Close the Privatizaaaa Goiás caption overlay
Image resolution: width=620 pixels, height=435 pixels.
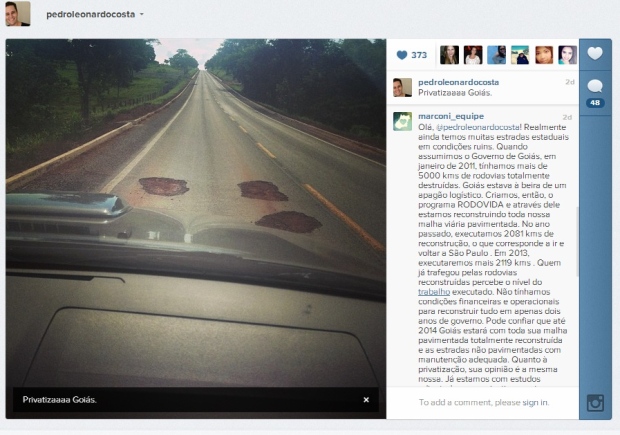click(x=366, y=400)
